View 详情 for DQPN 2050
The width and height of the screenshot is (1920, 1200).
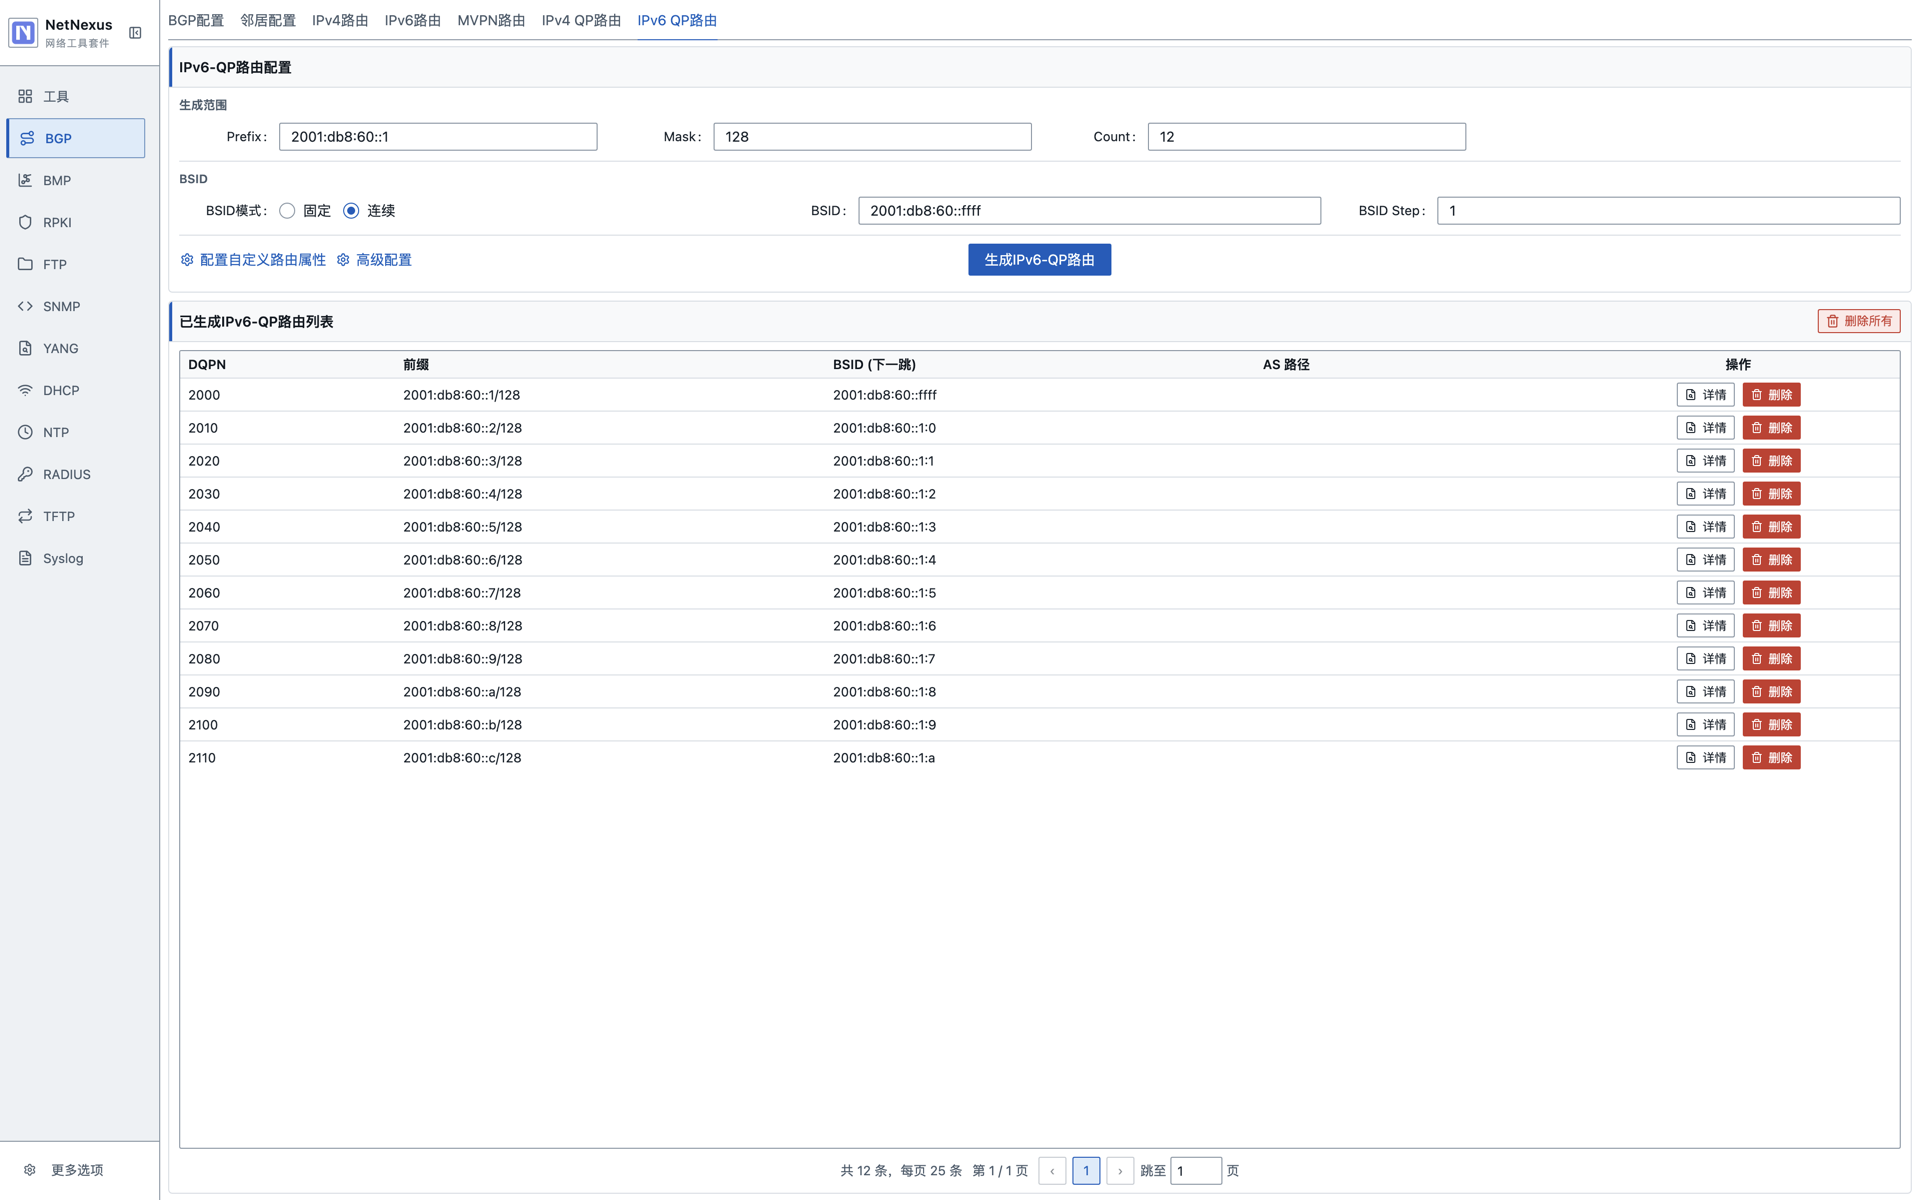[1705, 560]
